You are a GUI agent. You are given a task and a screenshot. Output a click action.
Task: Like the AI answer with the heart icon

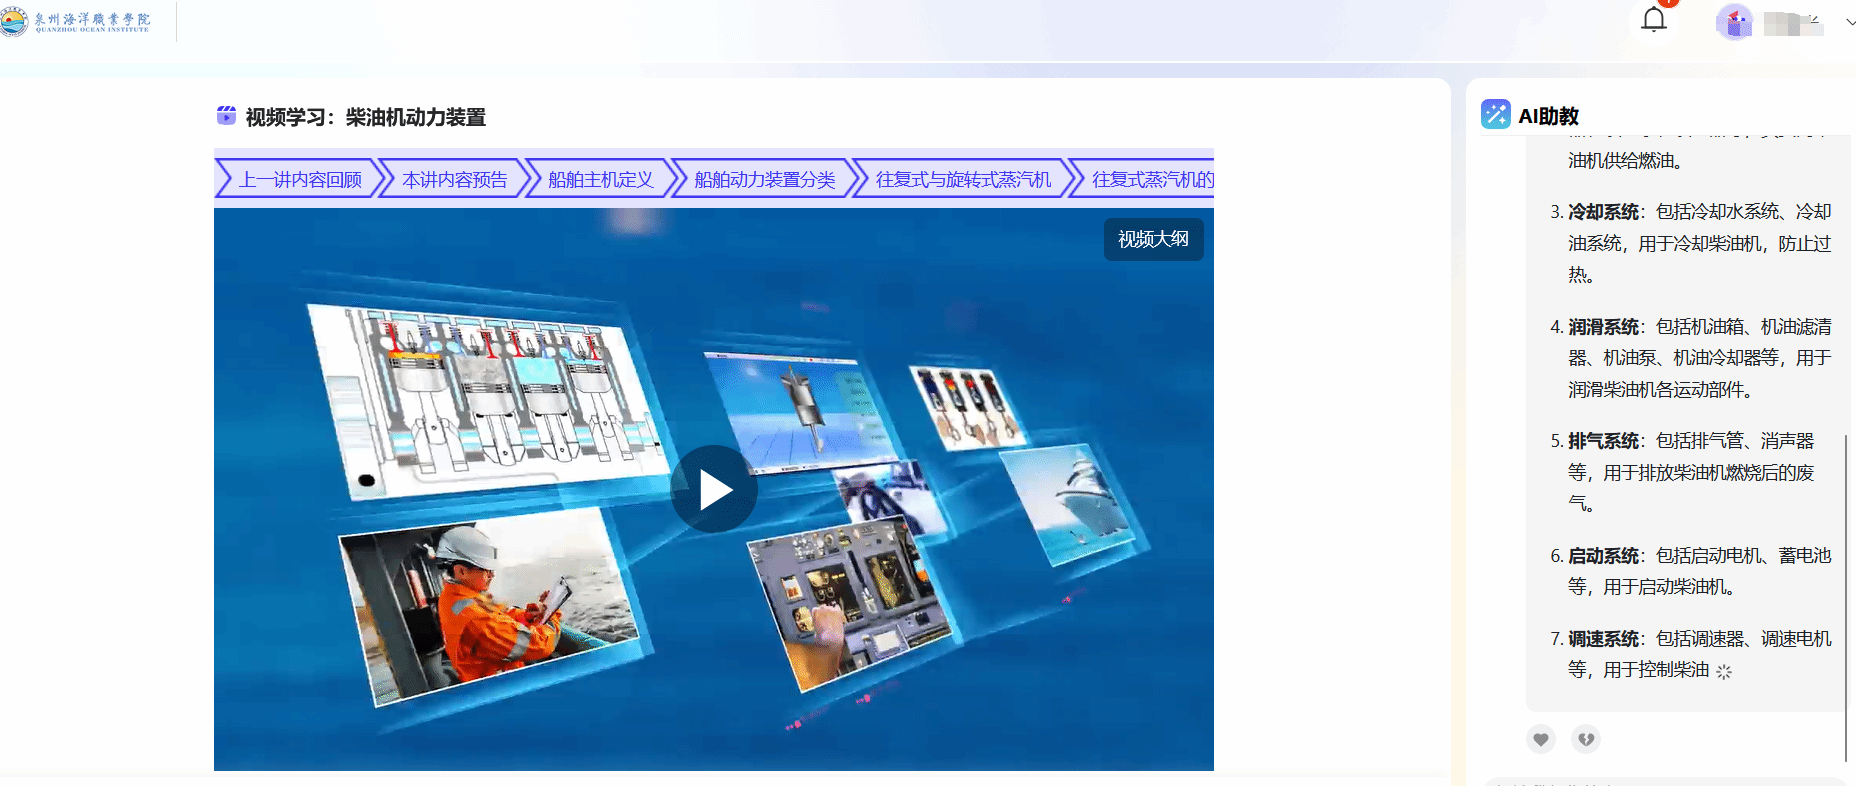(1541, 739)
